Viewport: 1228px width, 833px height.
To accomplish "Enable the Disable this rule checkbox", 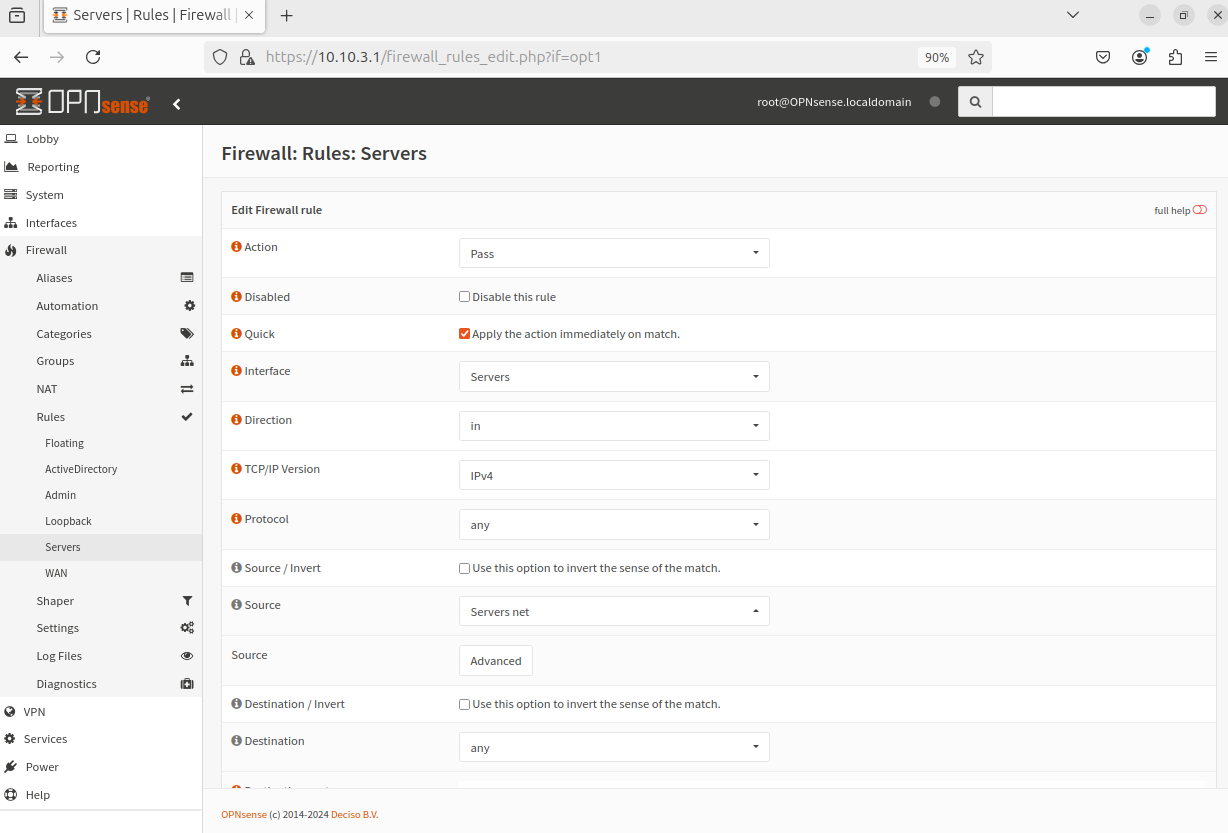I will [464, 297].
